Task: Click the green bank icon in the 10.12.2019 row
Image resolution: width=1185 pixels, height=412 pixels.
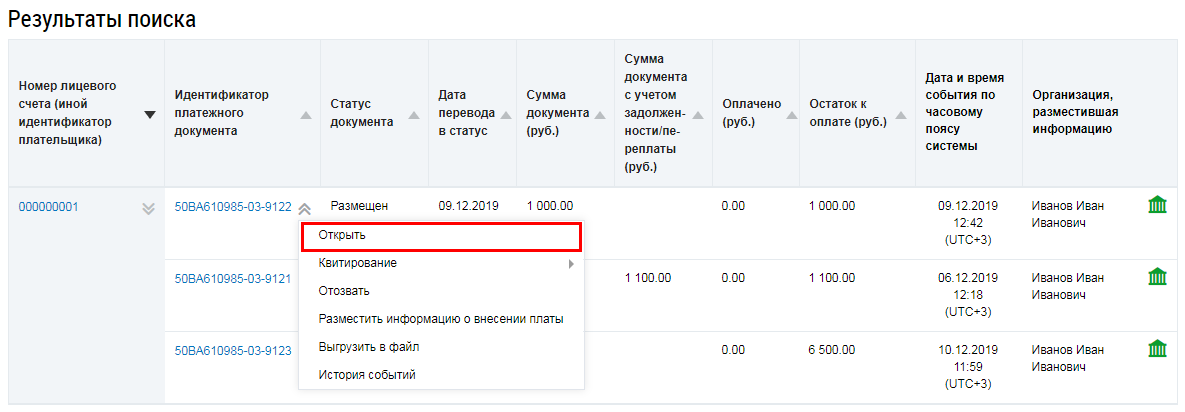Action: 1157,349
